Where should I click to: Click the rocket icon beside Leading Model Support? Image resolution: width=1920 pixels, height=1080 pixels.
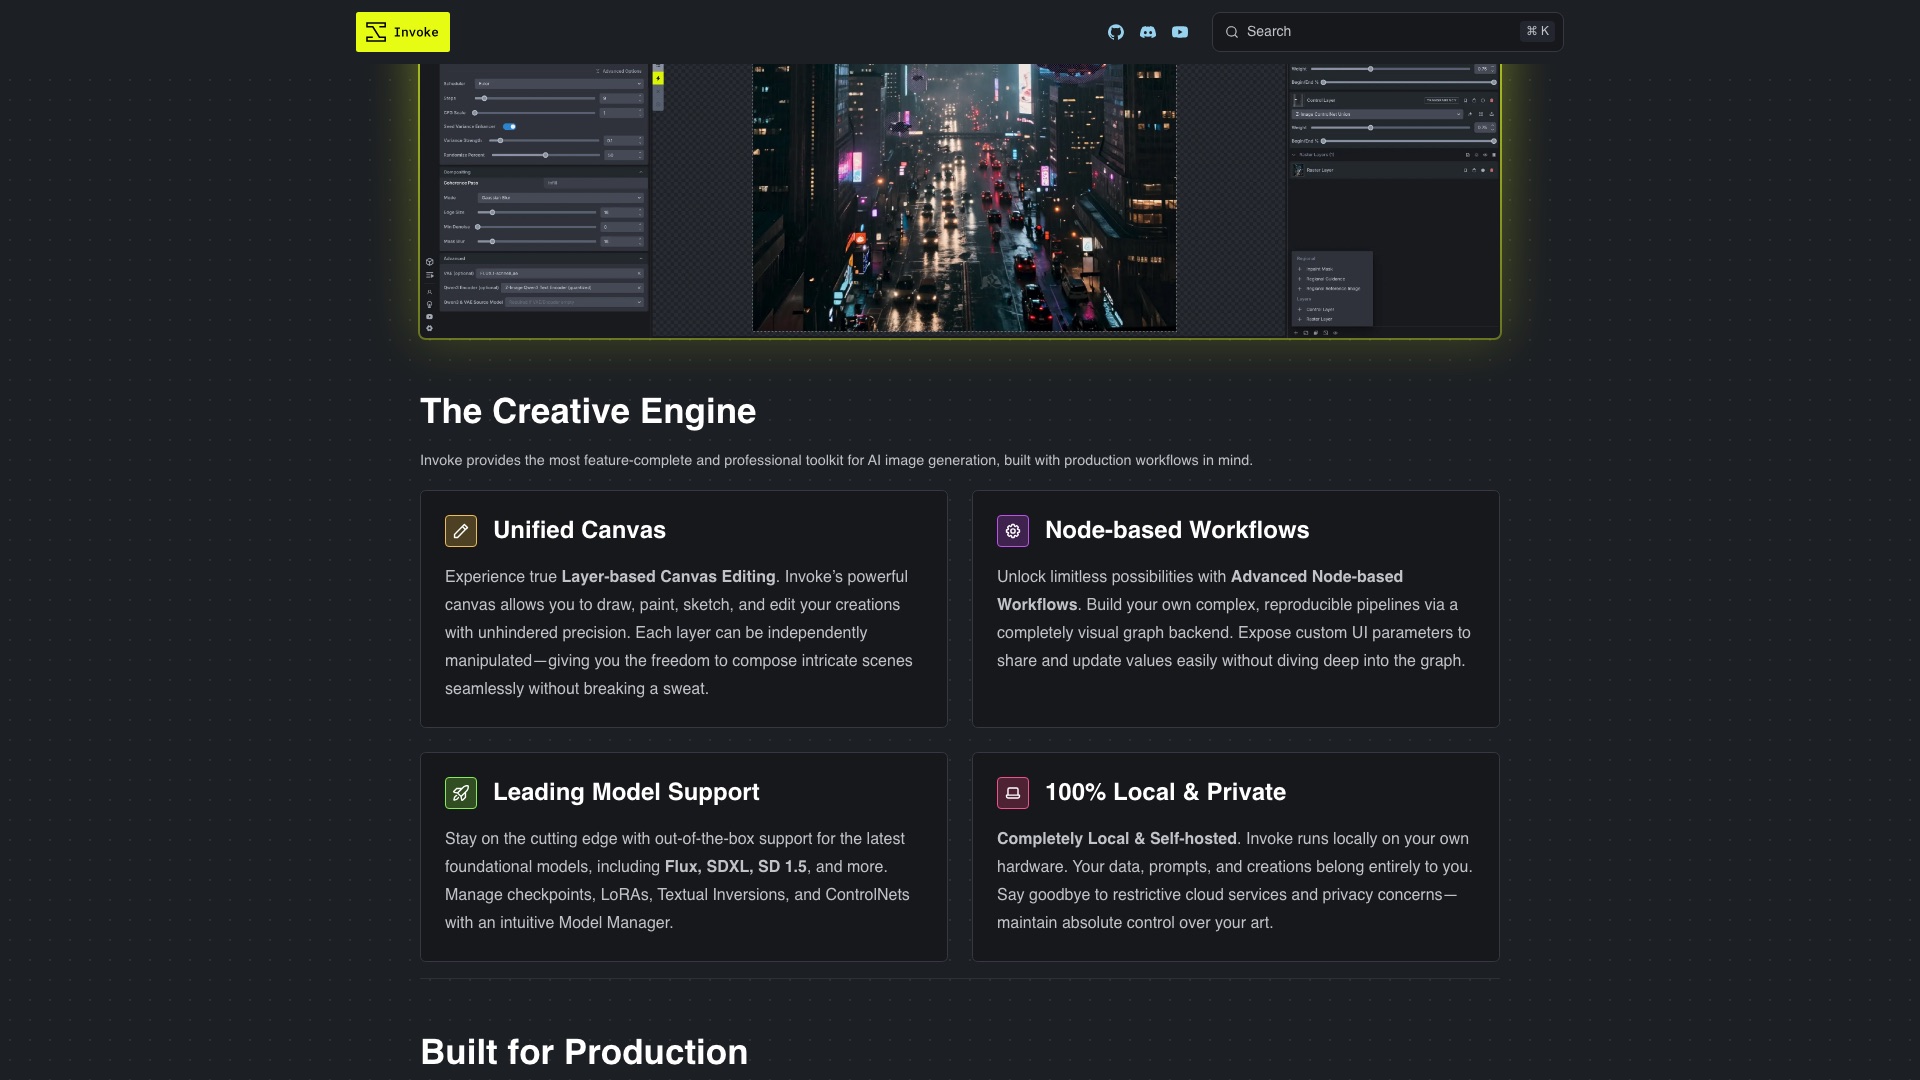(x=461, y=793)
